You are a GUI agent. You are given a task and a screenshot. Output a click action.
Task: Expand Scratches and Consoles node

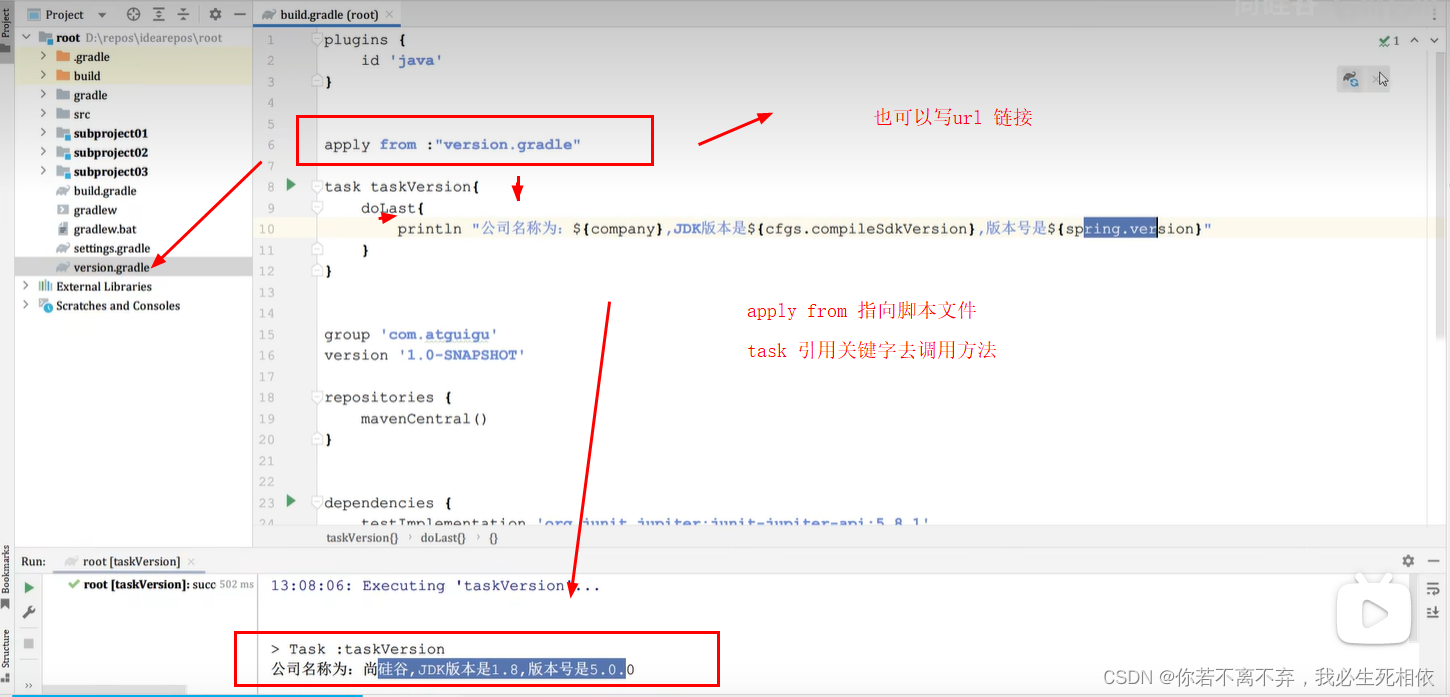pos(26,305)
